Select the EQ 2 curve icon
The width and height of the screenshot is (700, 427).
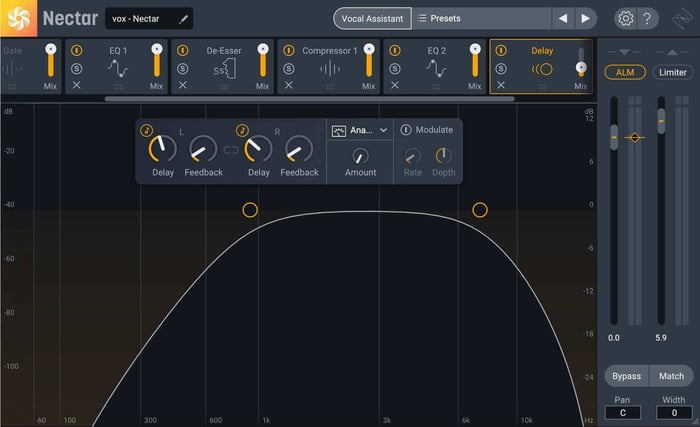[436, 68]
